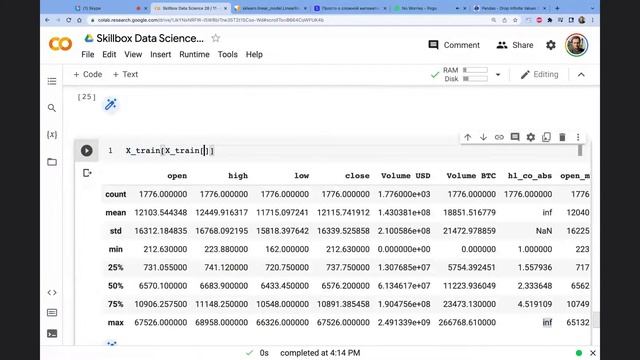
Task: Delete the cell with trash icon
Action: pyautogui.click(x=562, y=137)
